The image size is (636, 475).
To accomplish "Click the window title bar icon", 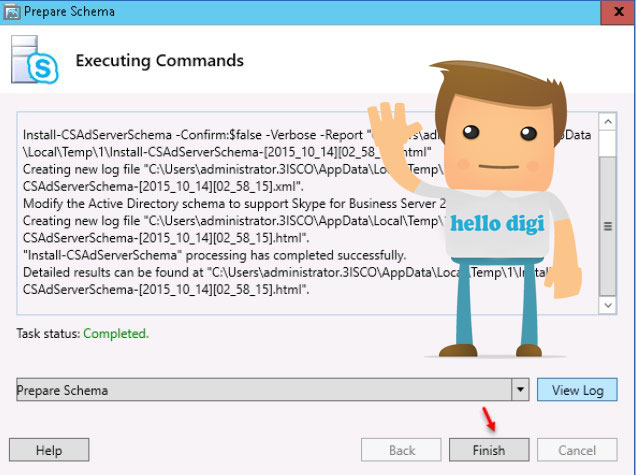I will (x=12, y=12).
